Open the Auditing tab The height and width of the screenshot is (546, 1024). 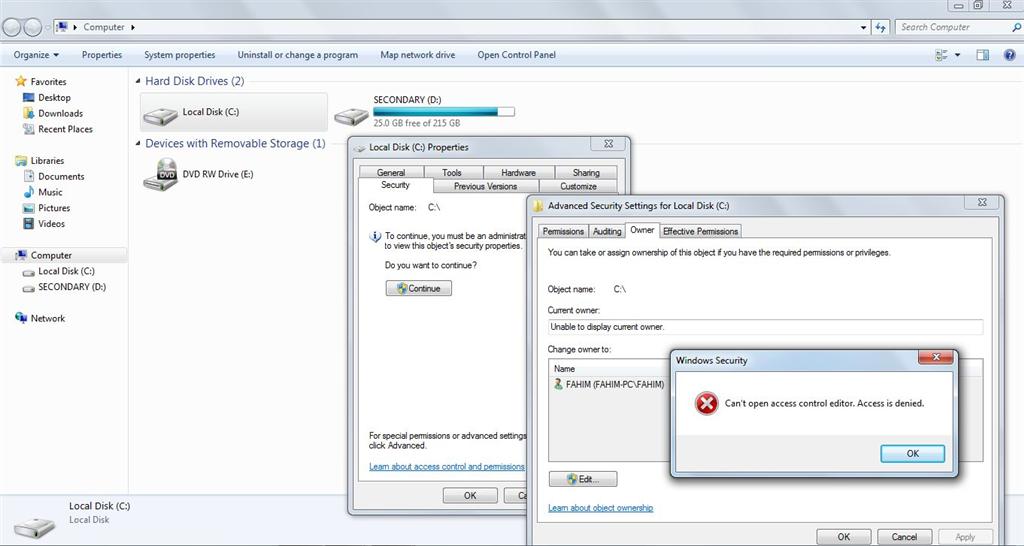tap(607, 231)
